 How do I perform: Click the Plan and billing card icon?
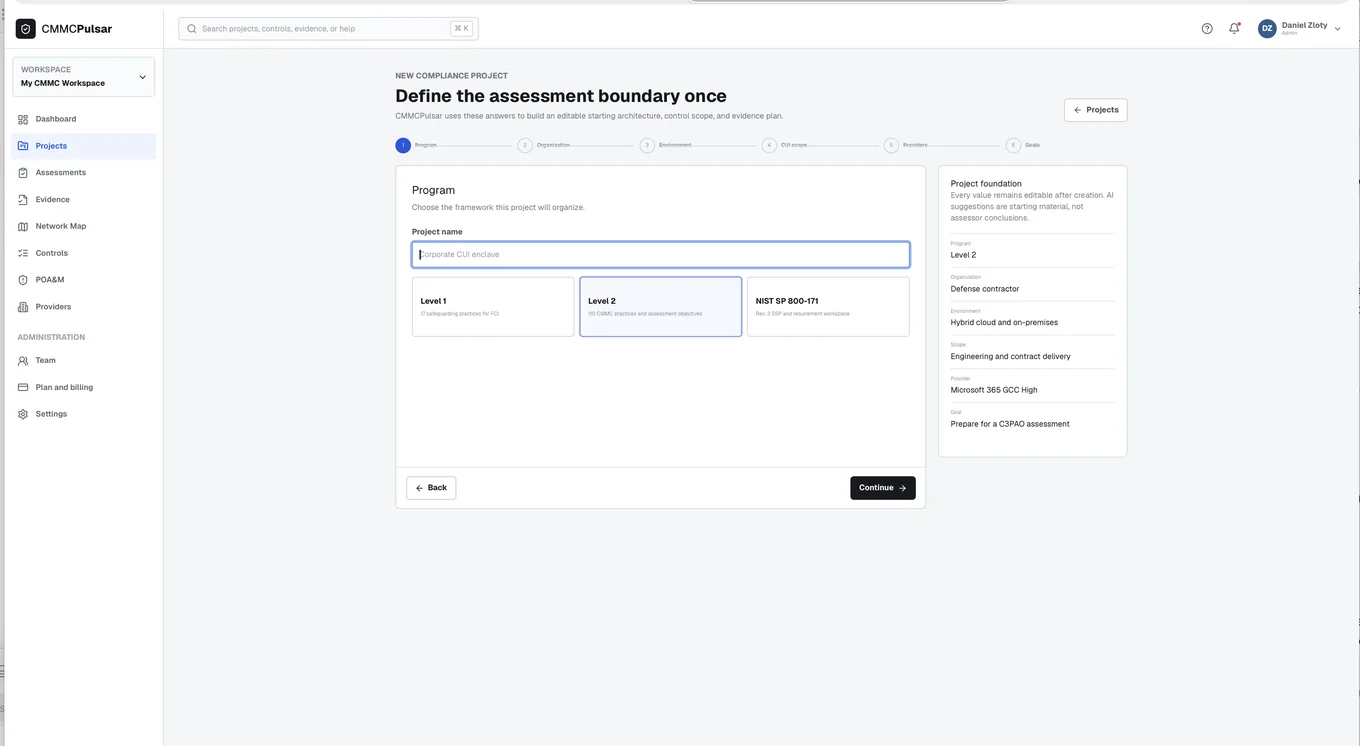(23, 387)
